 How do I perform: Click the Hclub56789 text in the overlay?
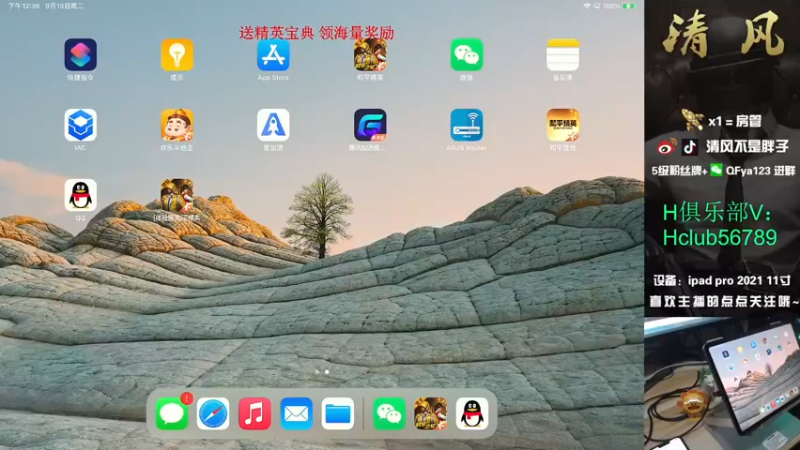point(720,238)
